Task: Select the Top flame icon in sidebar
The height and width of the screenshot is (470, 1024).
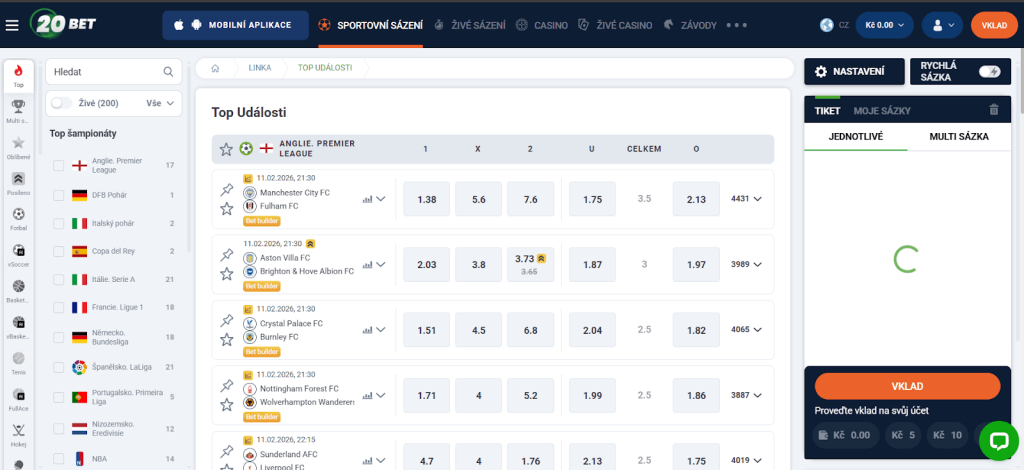Action: tap(18, 75)
